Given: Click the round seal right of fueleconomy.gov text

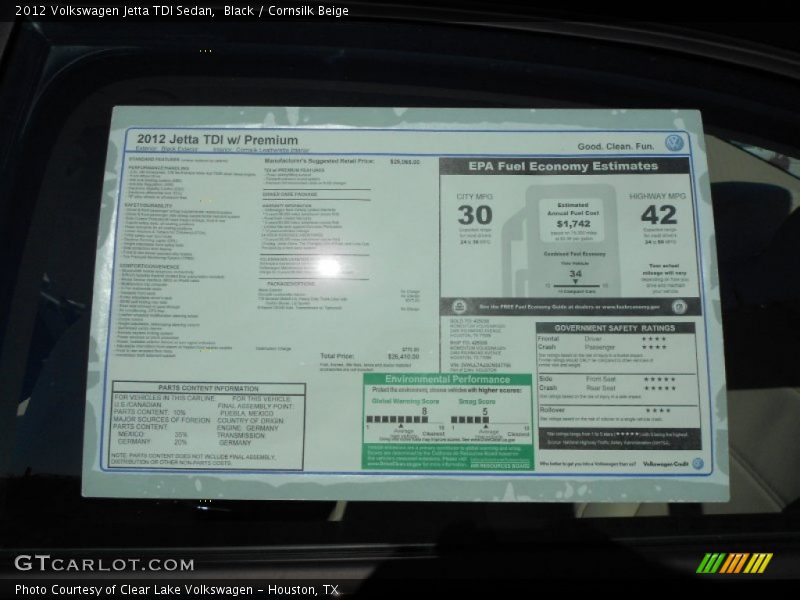Looking at the screenshot, I should (677, 307).
